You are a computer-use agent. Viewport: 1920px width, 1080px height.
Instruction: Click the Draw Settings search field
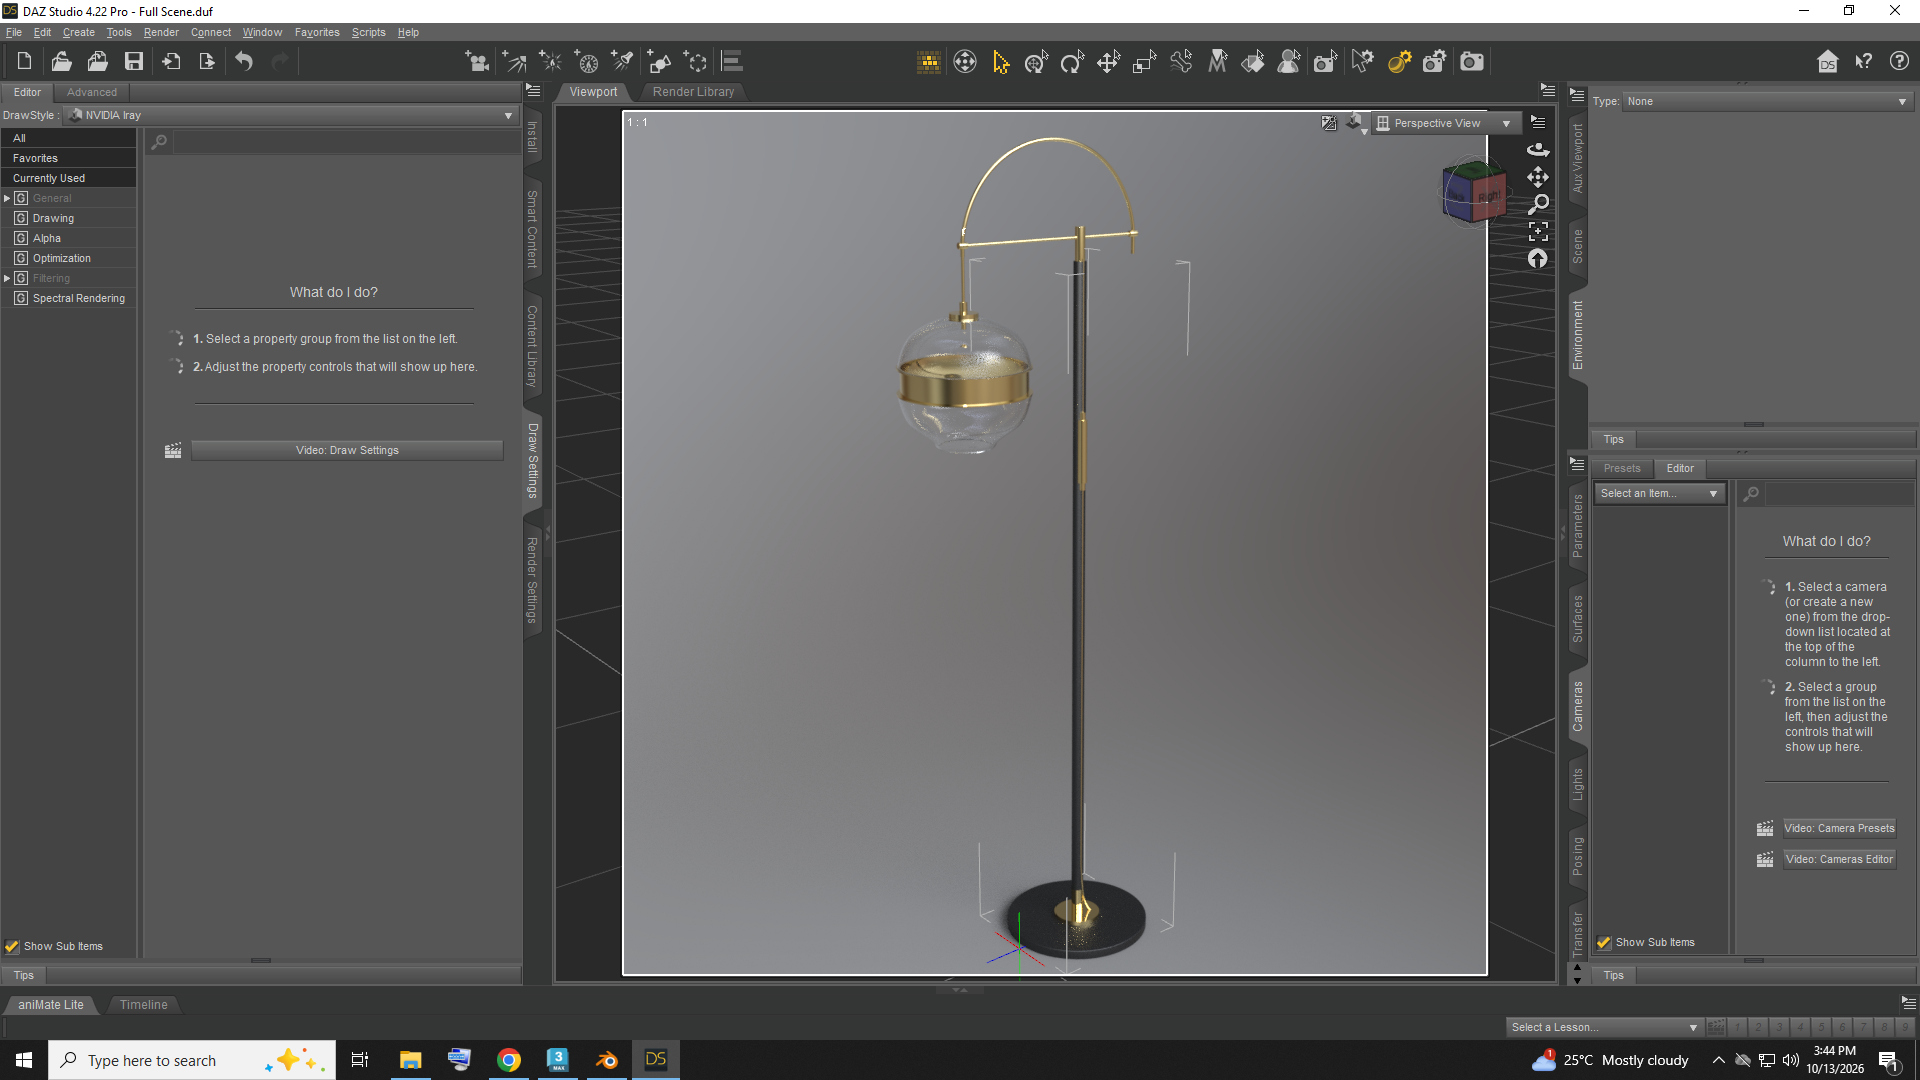click(346, 142)
